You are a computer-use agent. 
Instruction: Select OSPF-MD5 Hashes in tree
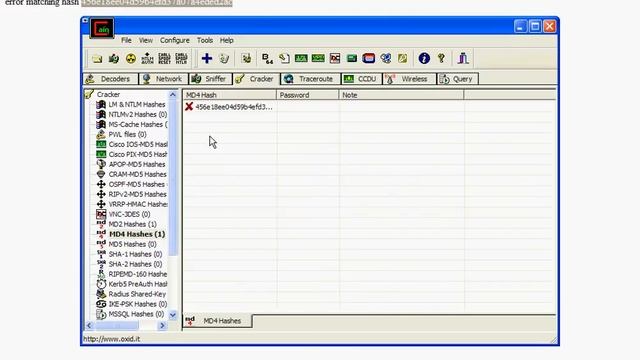pos(138,184)
